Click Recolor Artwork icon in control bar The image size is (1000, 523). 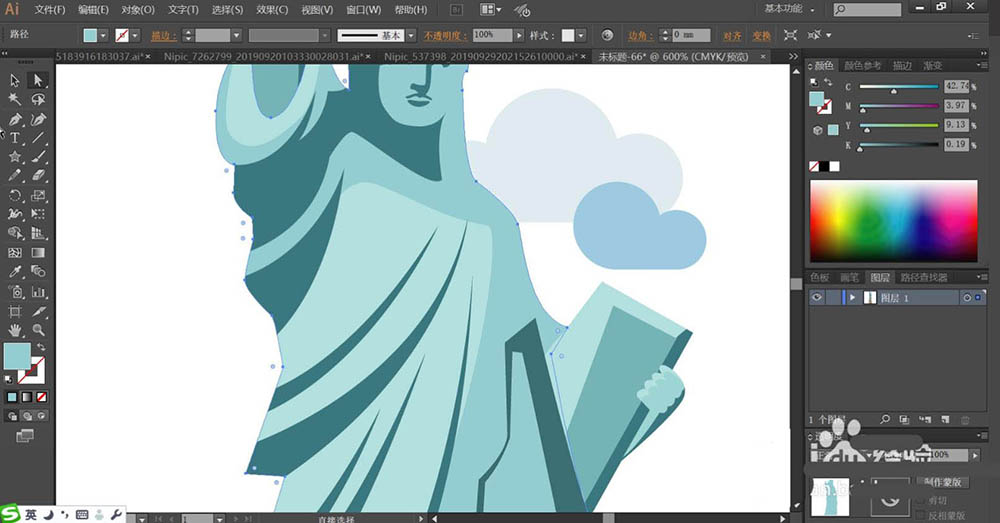(x=607, y=35)
